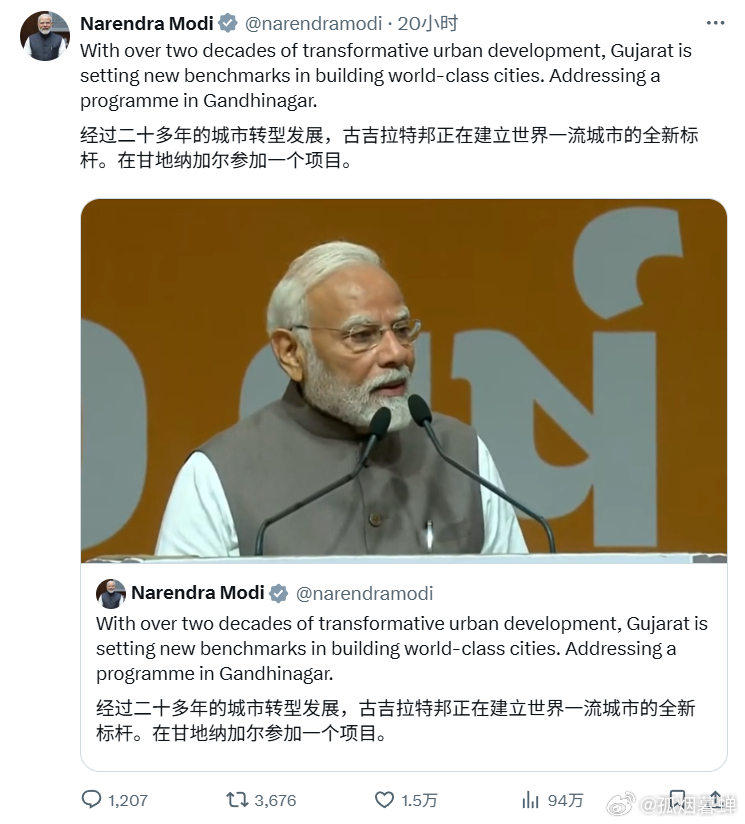This screenshot has width=745, height=824.
Task: Click the blue verified badge beside top name
Action: click(227, 24)
